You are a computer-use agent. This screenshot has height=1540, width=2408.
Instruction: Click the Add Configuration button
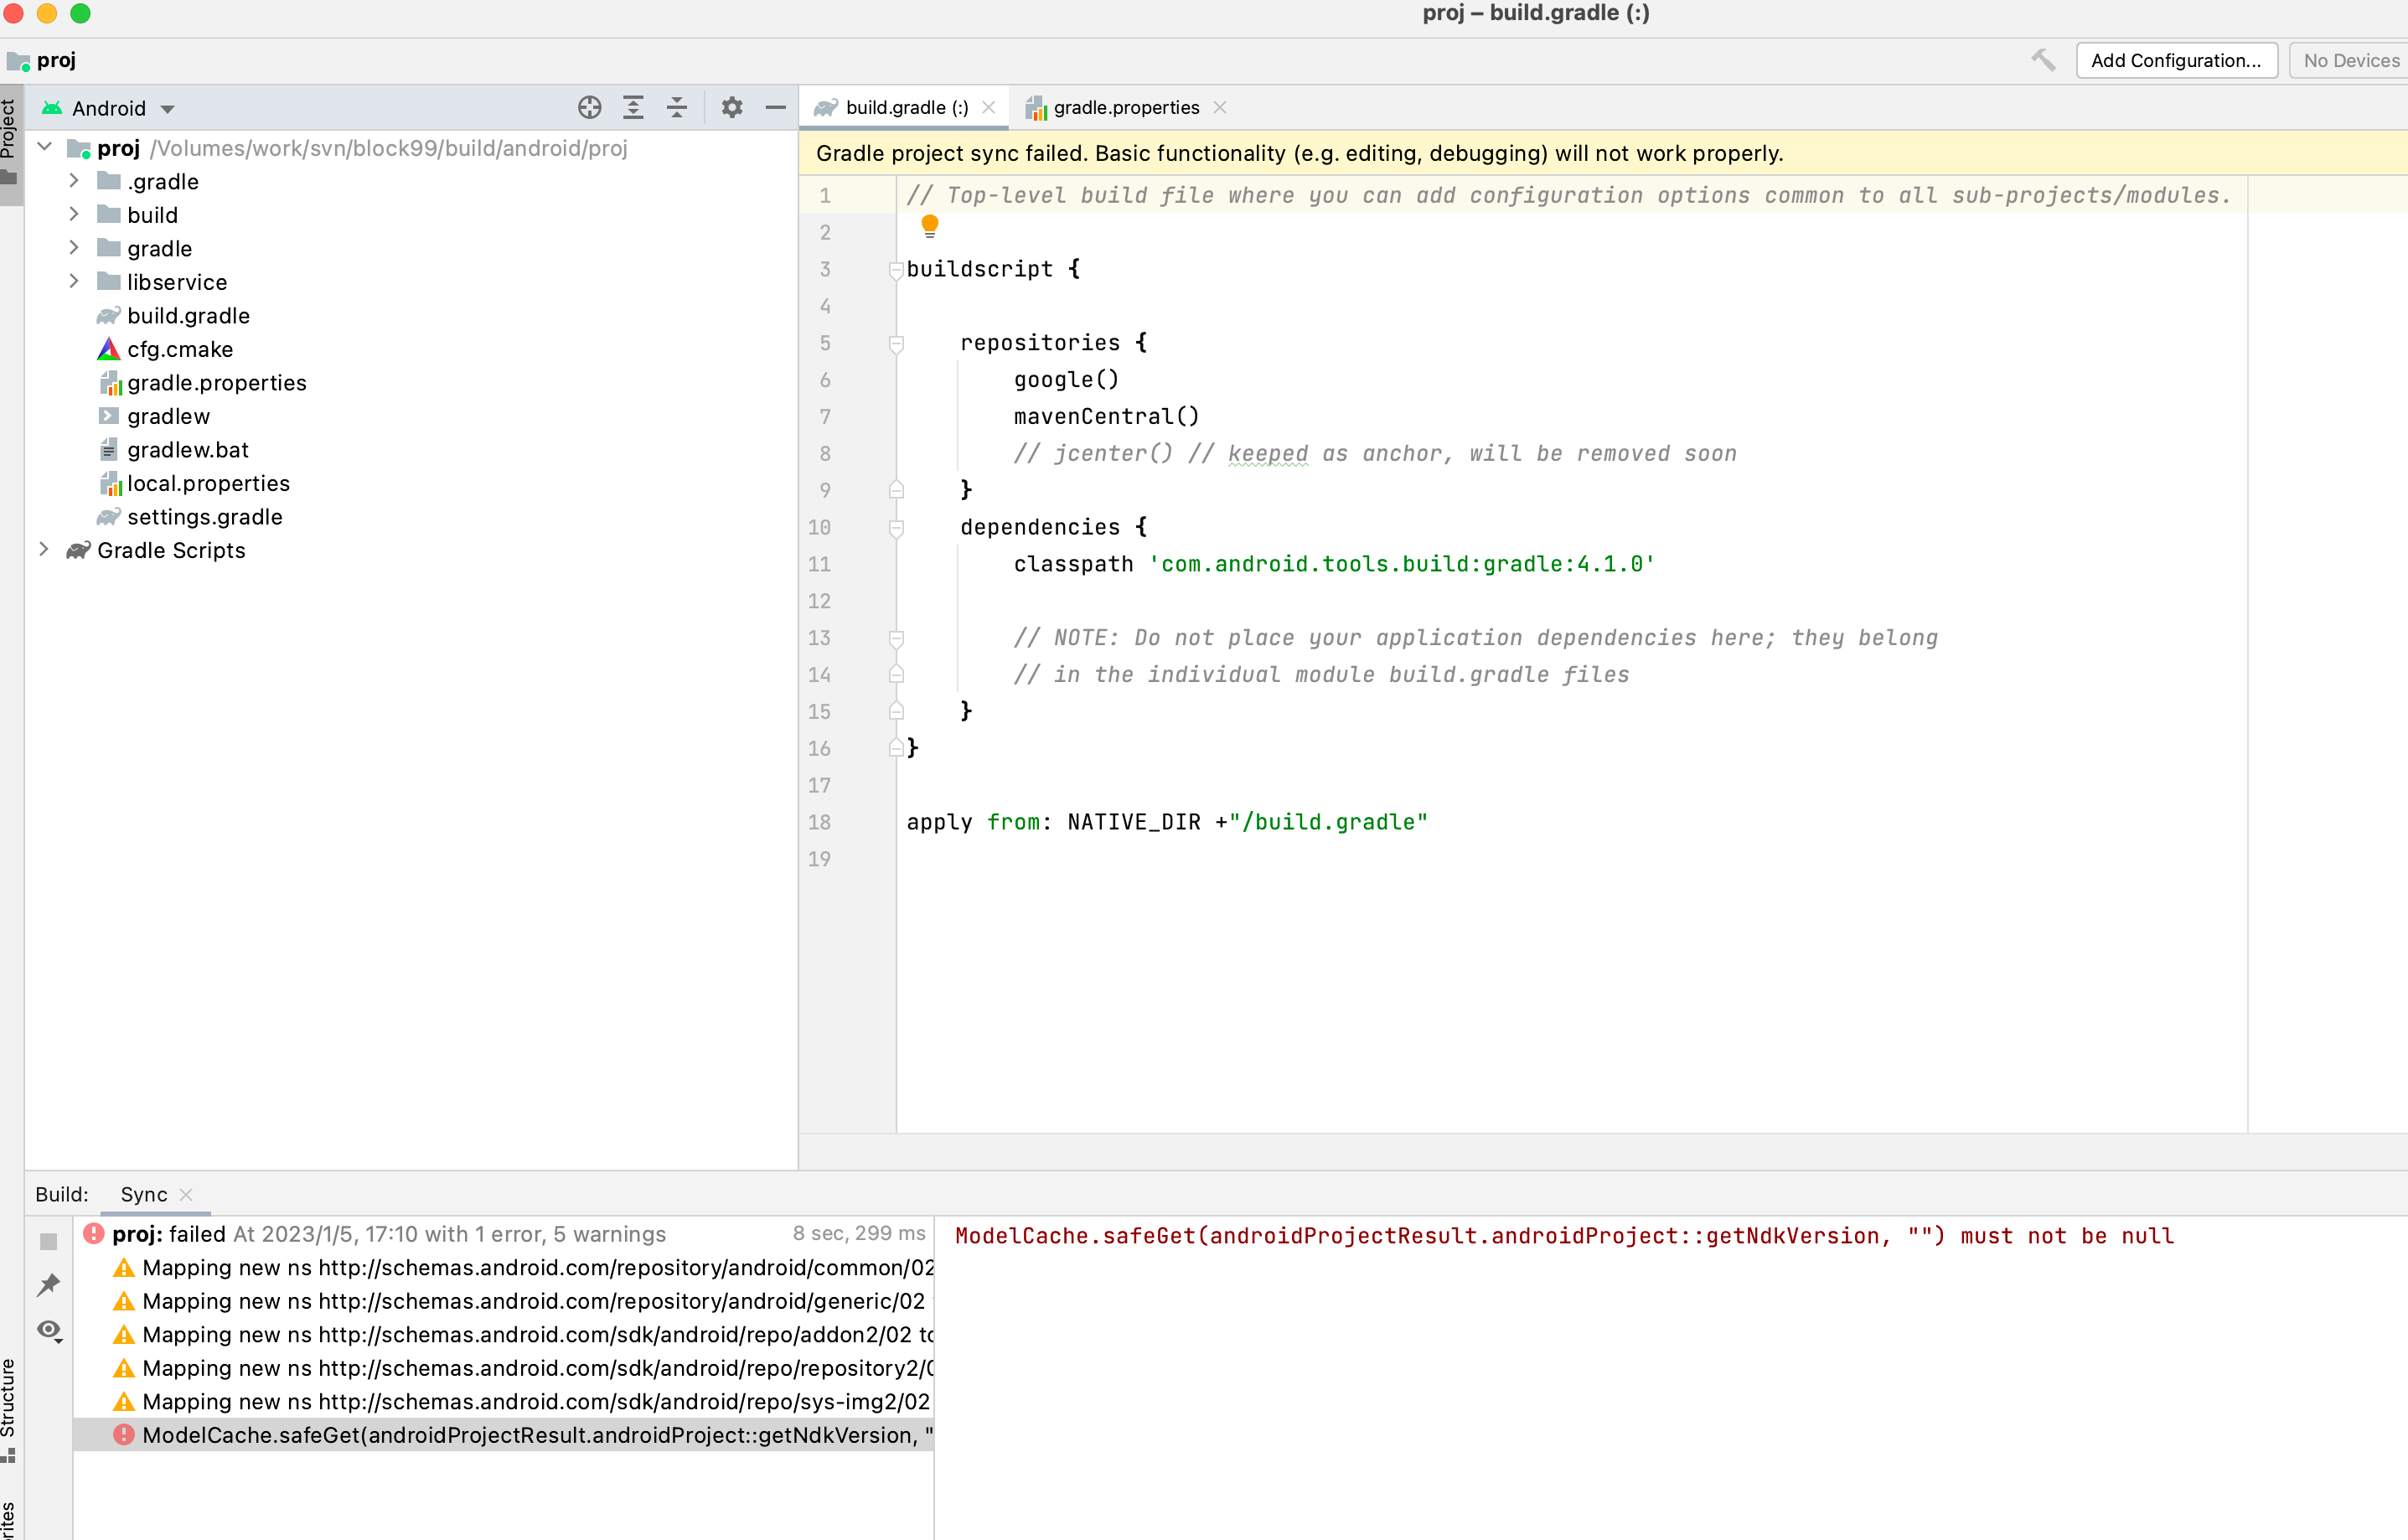tap(2175, 60)
